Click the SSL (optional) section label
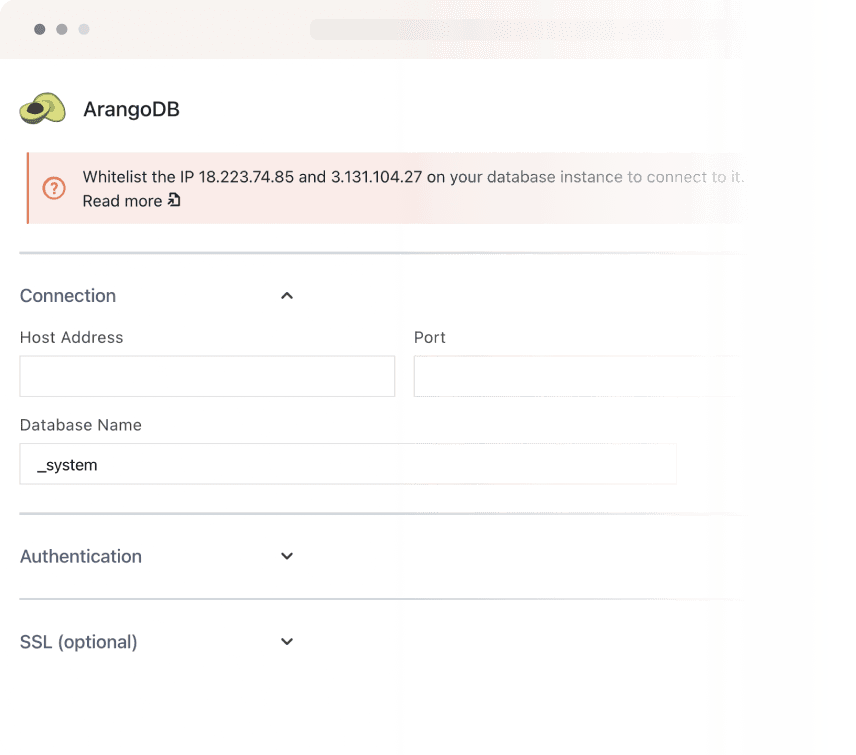This screenshot has width=856, height=755. click(78, 641)
